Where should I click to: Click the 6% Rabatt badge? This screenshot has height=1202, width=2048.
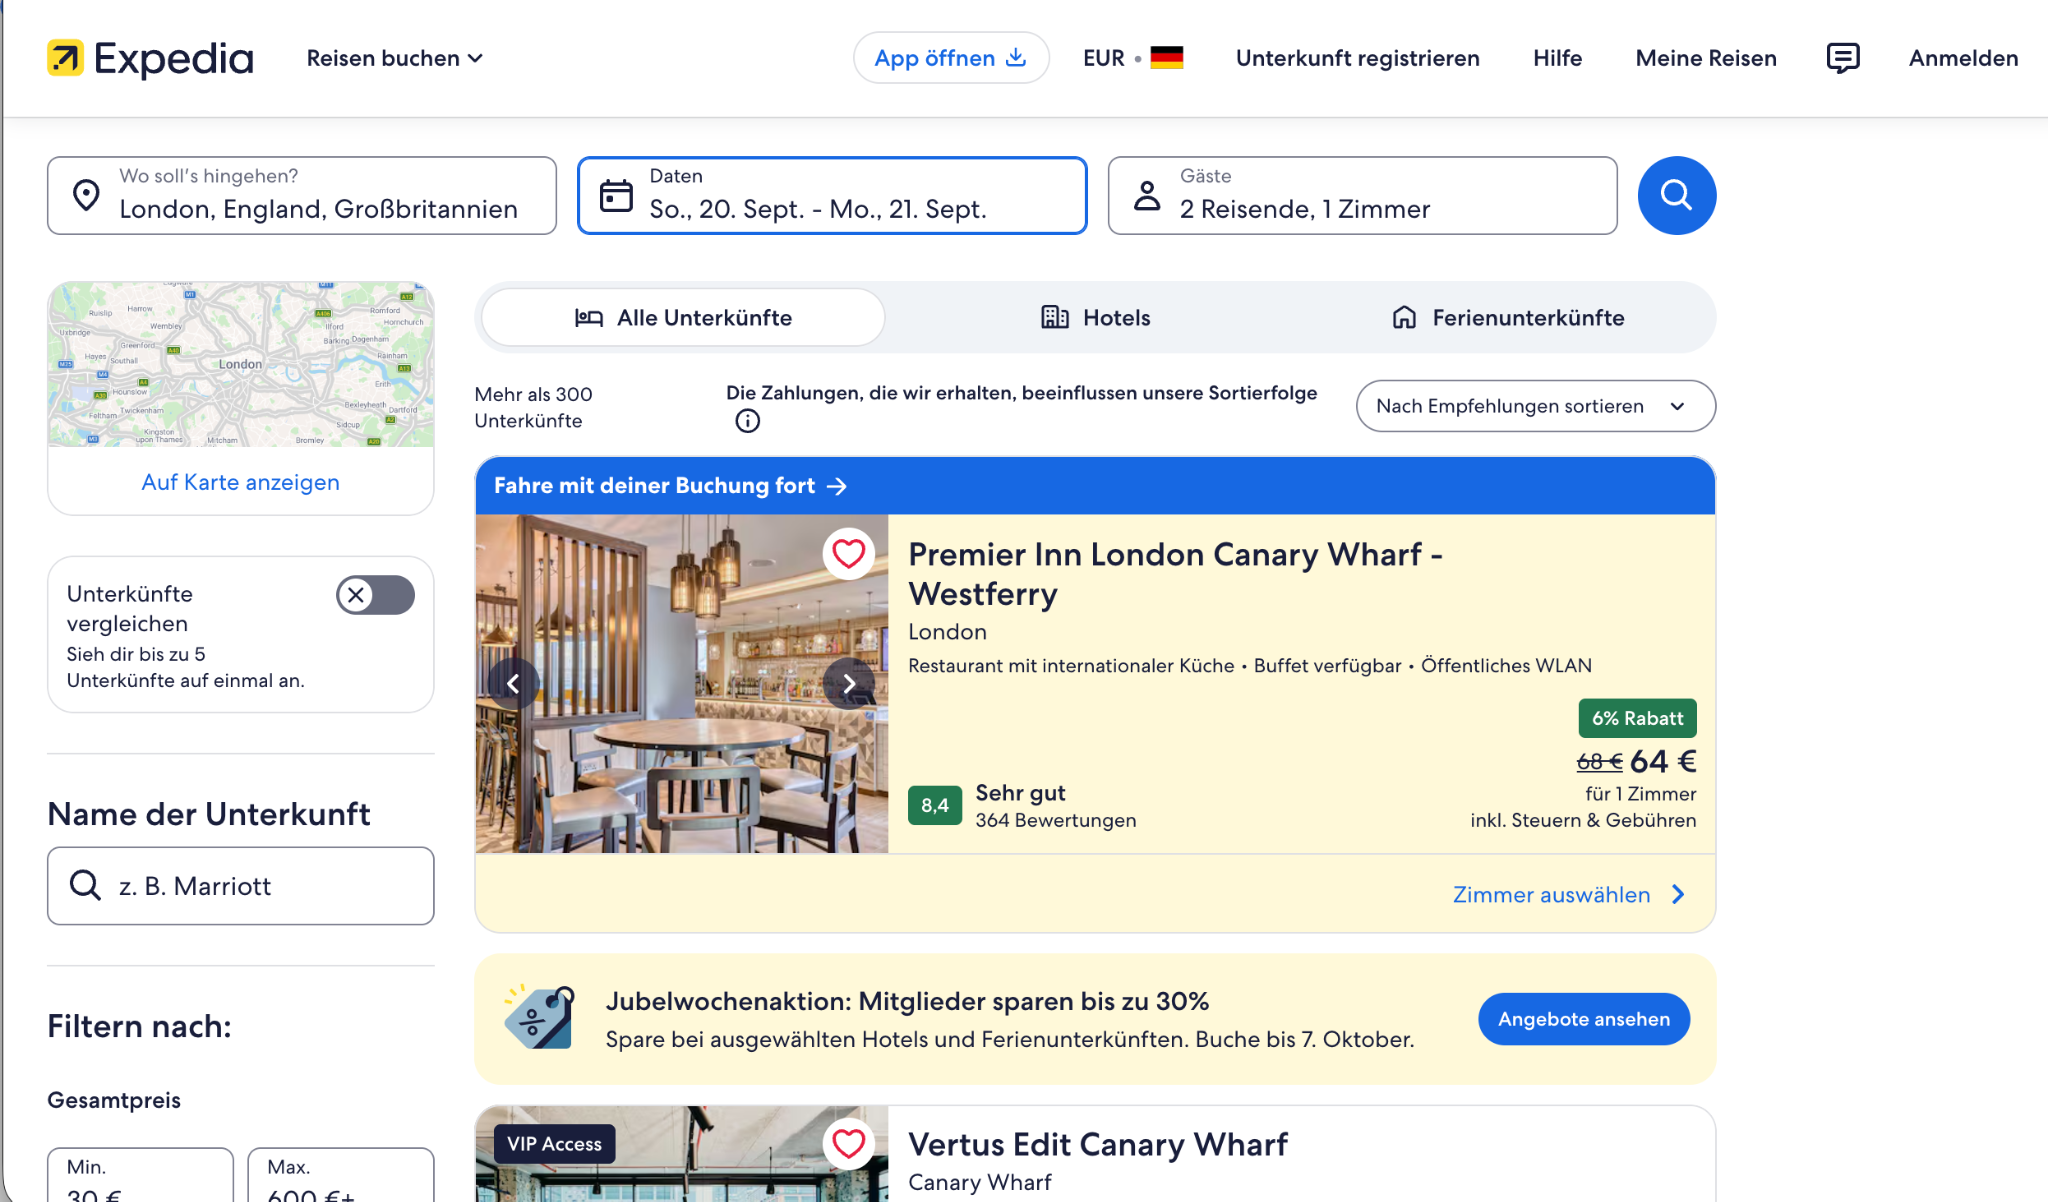pyautogui.click(x=1637, y=718)
